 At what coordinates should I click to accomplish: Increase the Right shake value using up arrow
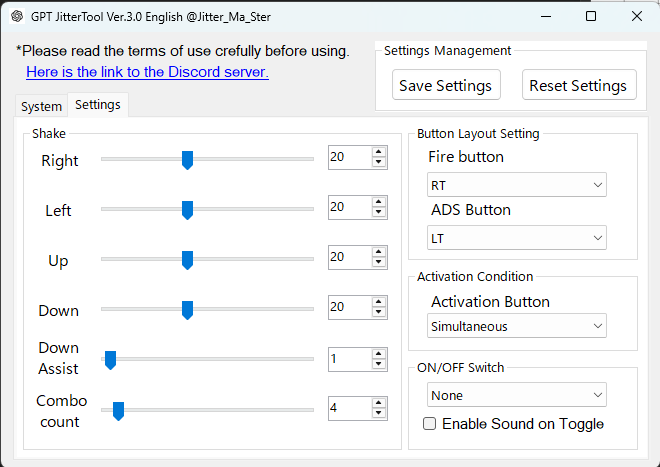coord(378,152)
